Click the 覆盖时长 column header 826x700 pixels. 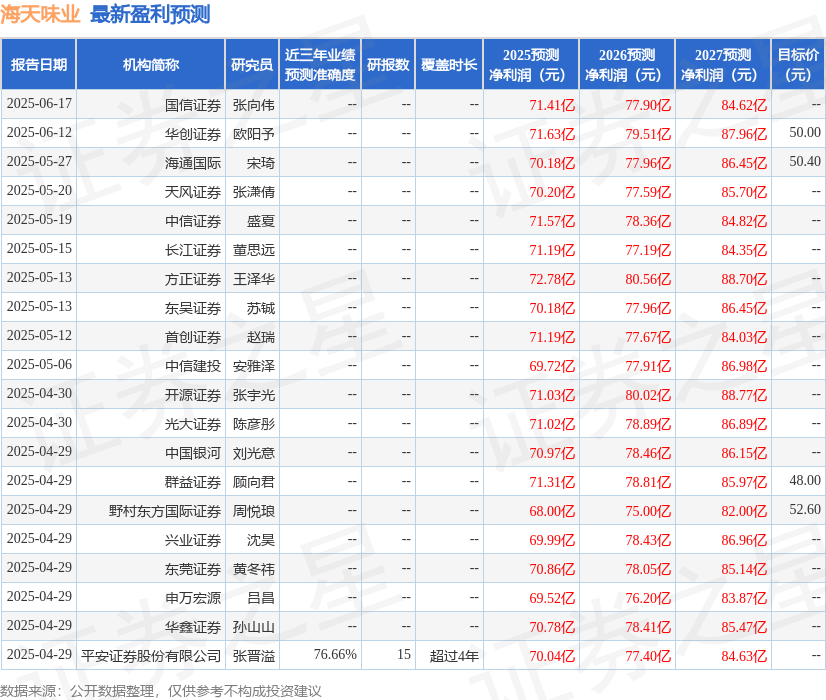pyautogui.click(x=449, y=64)
